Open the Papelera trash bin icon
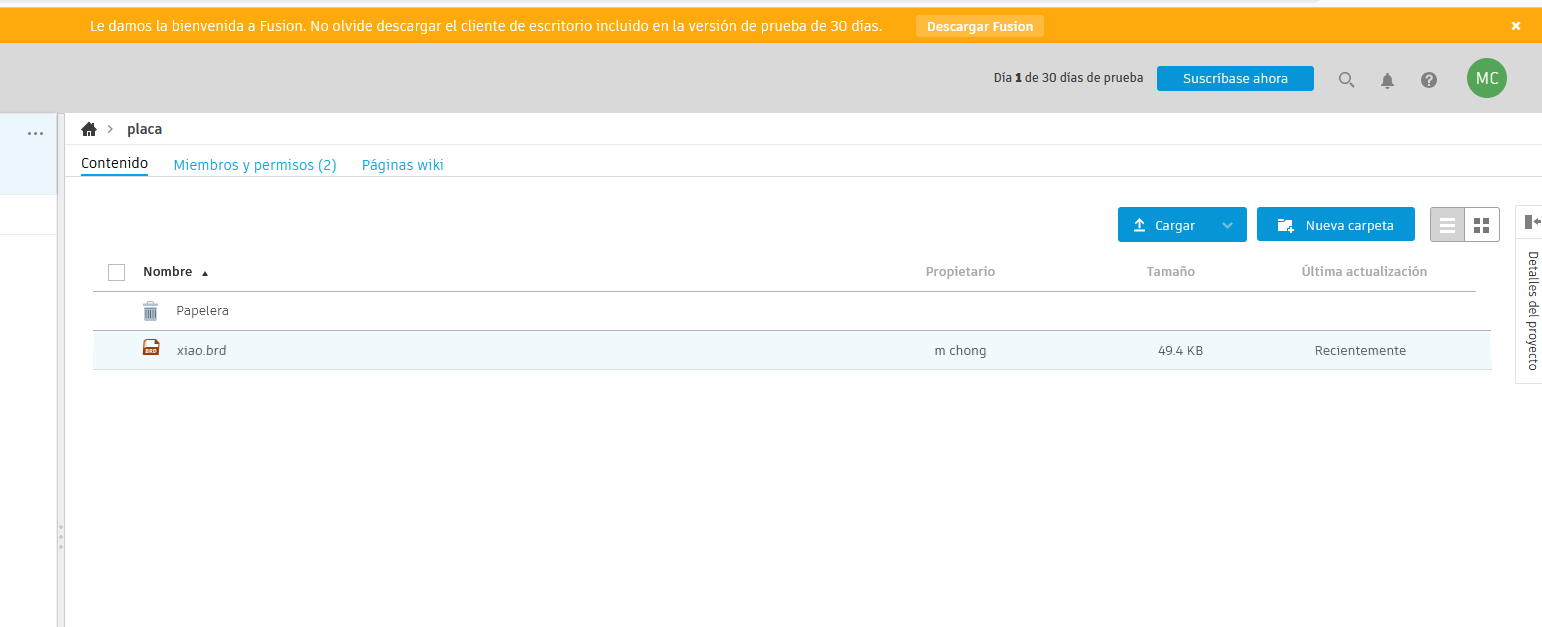1542x627 pixels. [x=150, y=311]
